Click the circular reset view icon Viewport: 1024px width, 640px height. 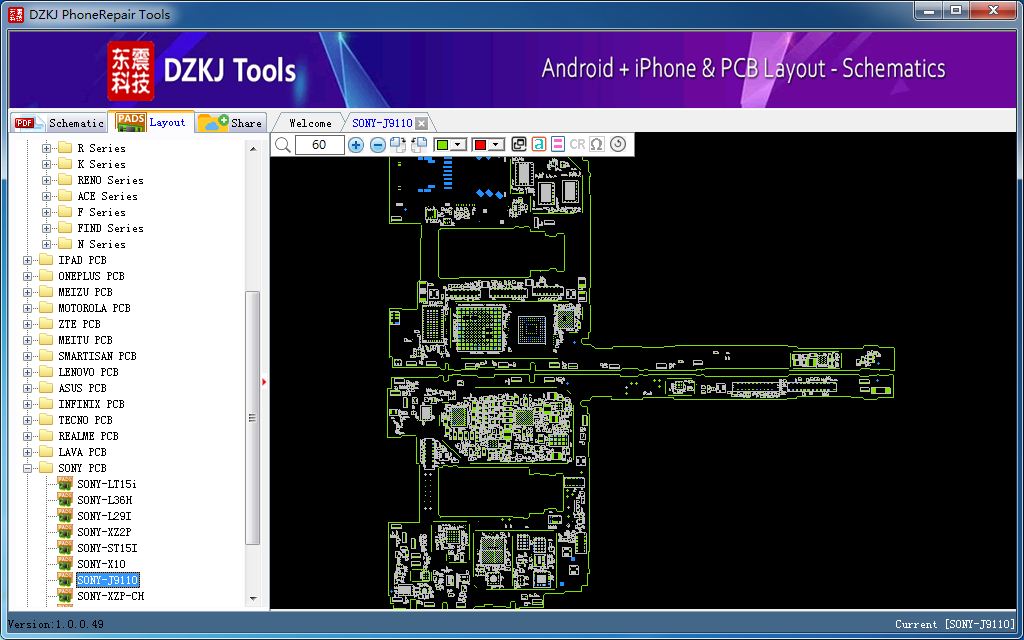tap(618, 145)
